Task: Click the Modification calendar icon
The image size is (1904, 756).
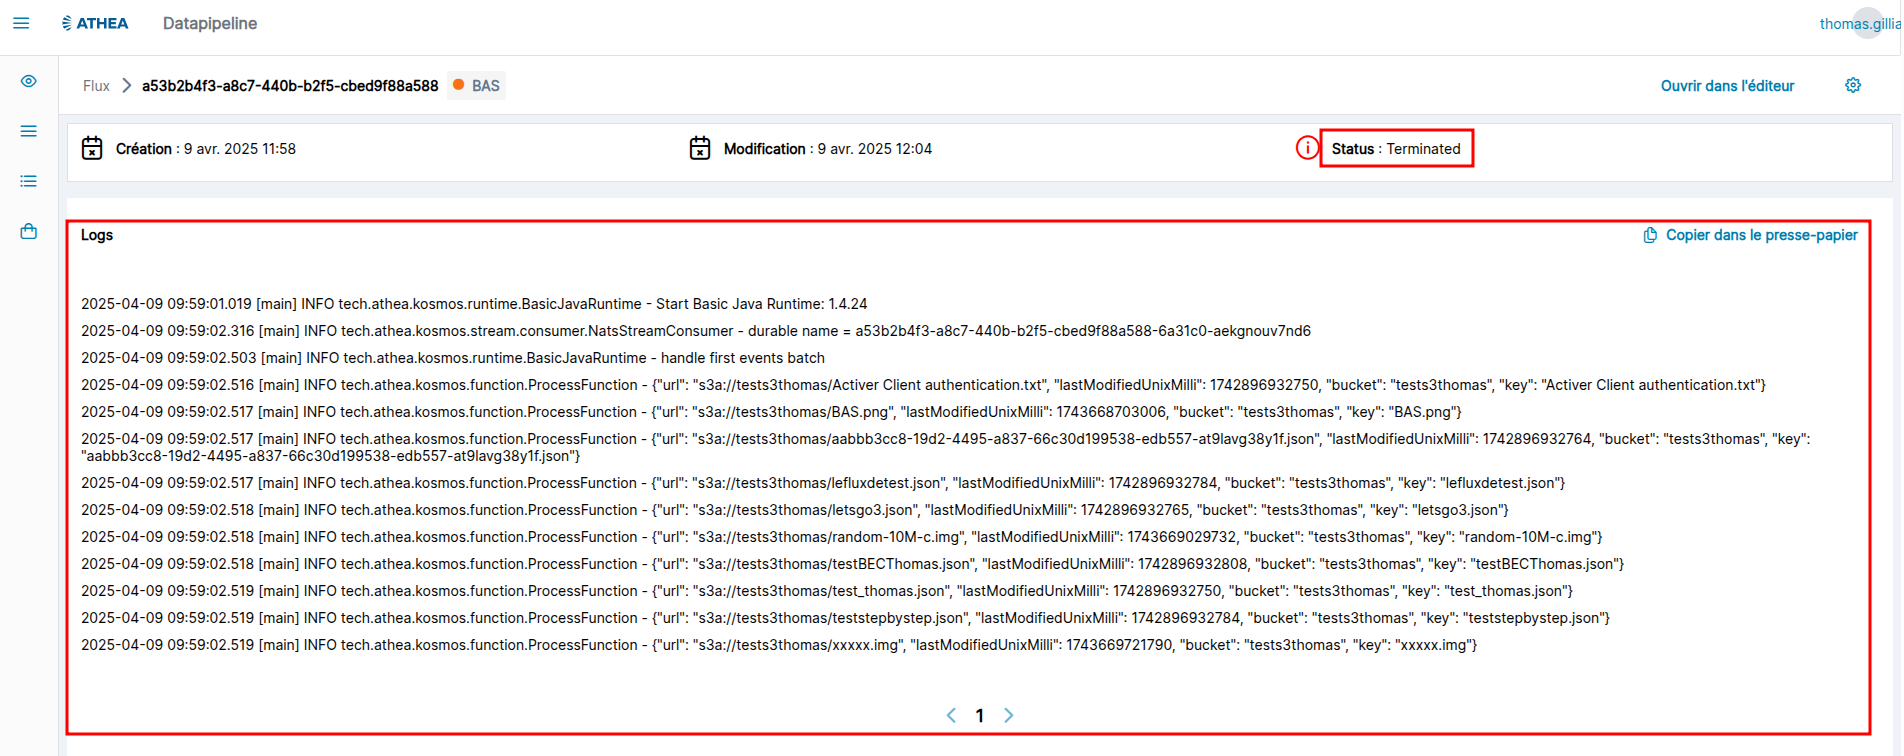Action: pyautogui.click(x=700, y=148)
